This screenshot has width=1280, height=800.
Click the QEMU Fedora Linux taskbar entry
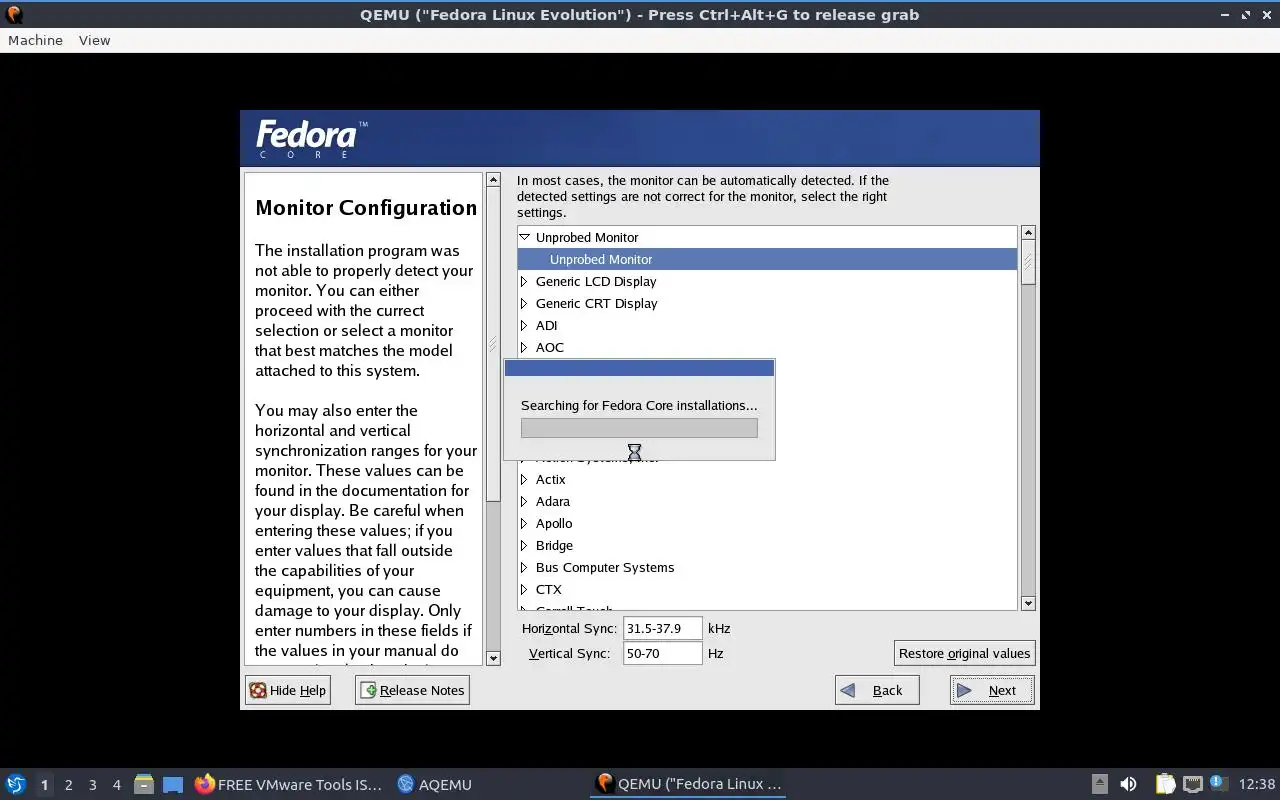pos(688,784)
